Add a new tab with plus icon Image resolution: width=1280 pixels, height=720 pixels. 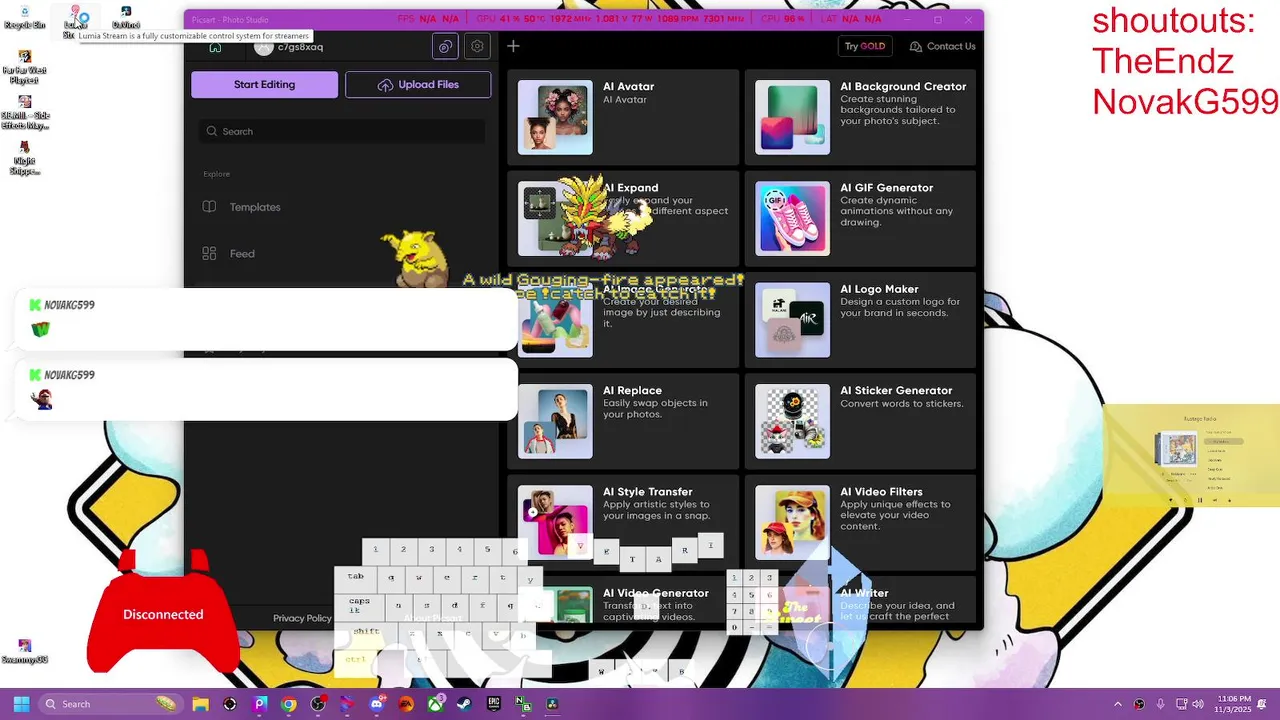click(x=513, y=46)
